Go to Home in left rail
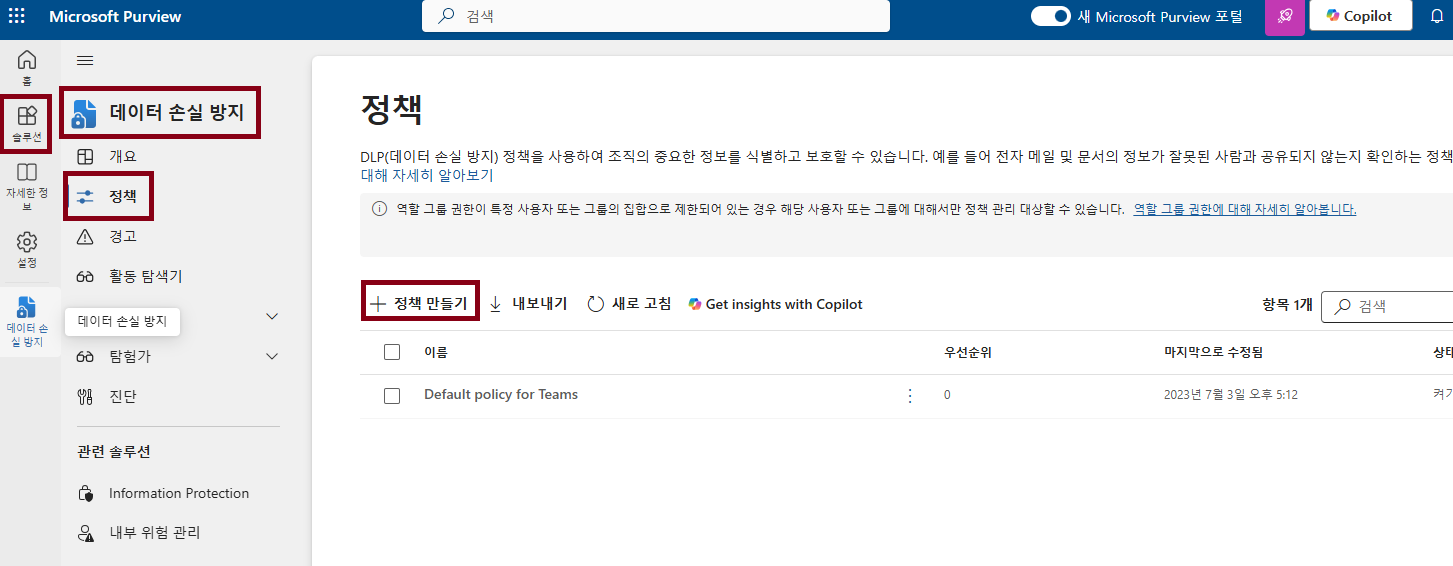Viewport: 1453px width, 566px height. click(27, 68)
